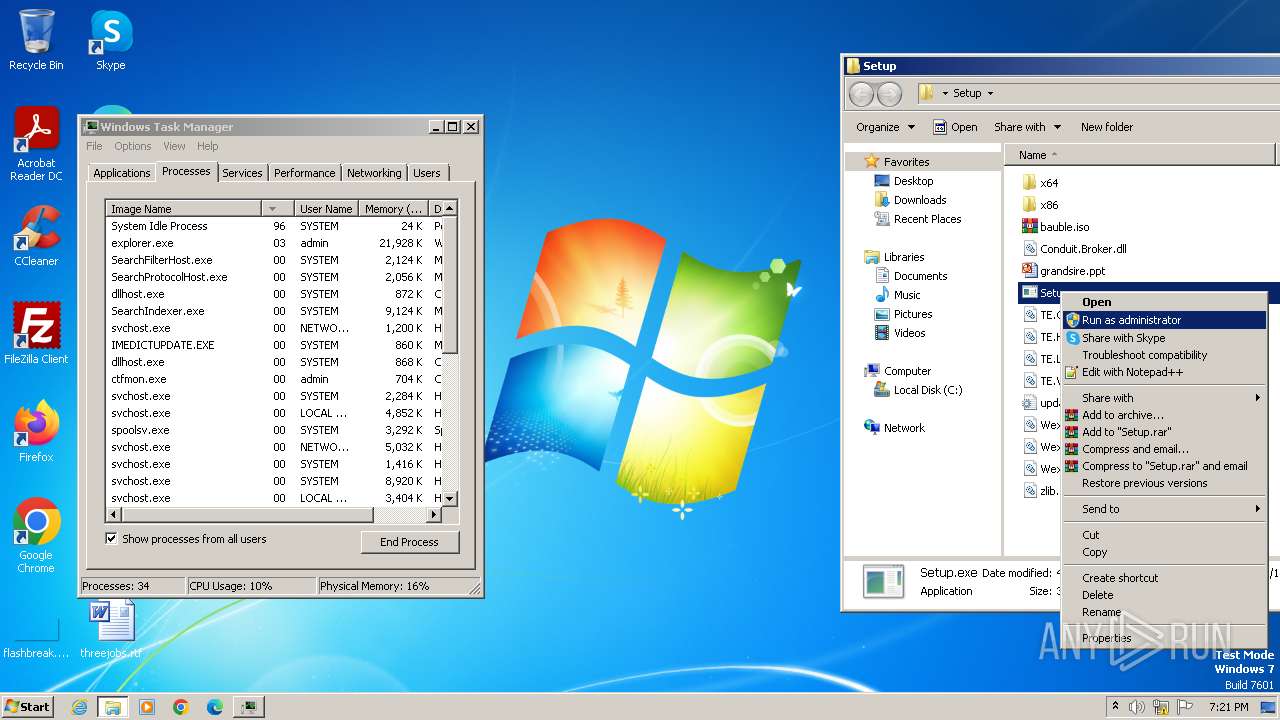This screenshot has width=1280, height=720.
Task: Choose Troubleshoot compatibility in context menu
Action: [1166, 355]
